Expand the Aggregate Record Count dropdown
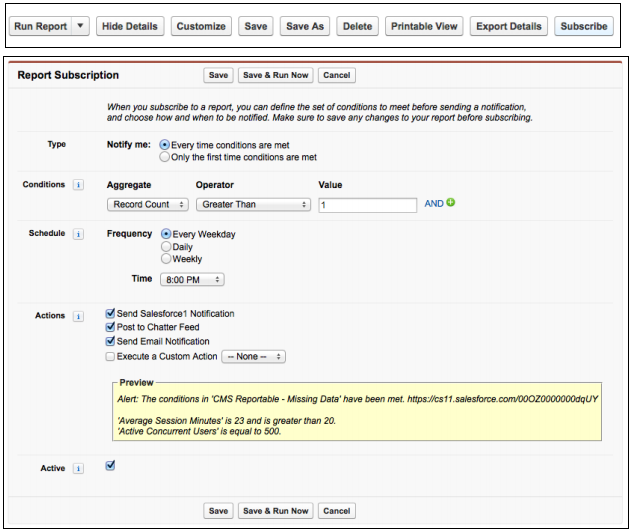632x532 pixels. (148, 204)
